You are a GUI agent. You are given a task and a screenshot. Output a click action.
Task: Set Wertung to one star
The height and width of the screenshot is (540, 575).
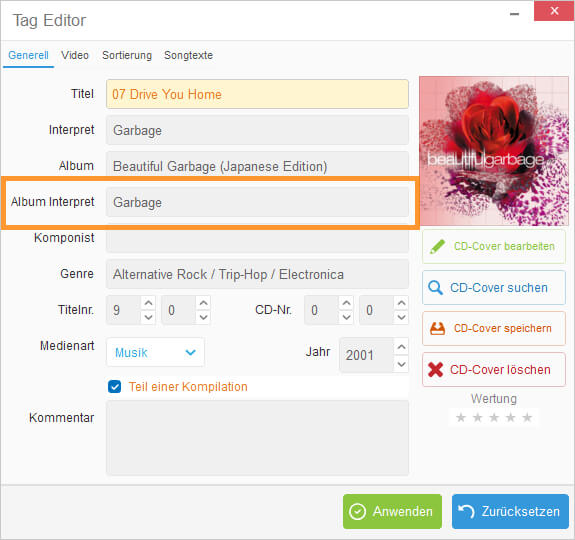[x=461, y=417]
